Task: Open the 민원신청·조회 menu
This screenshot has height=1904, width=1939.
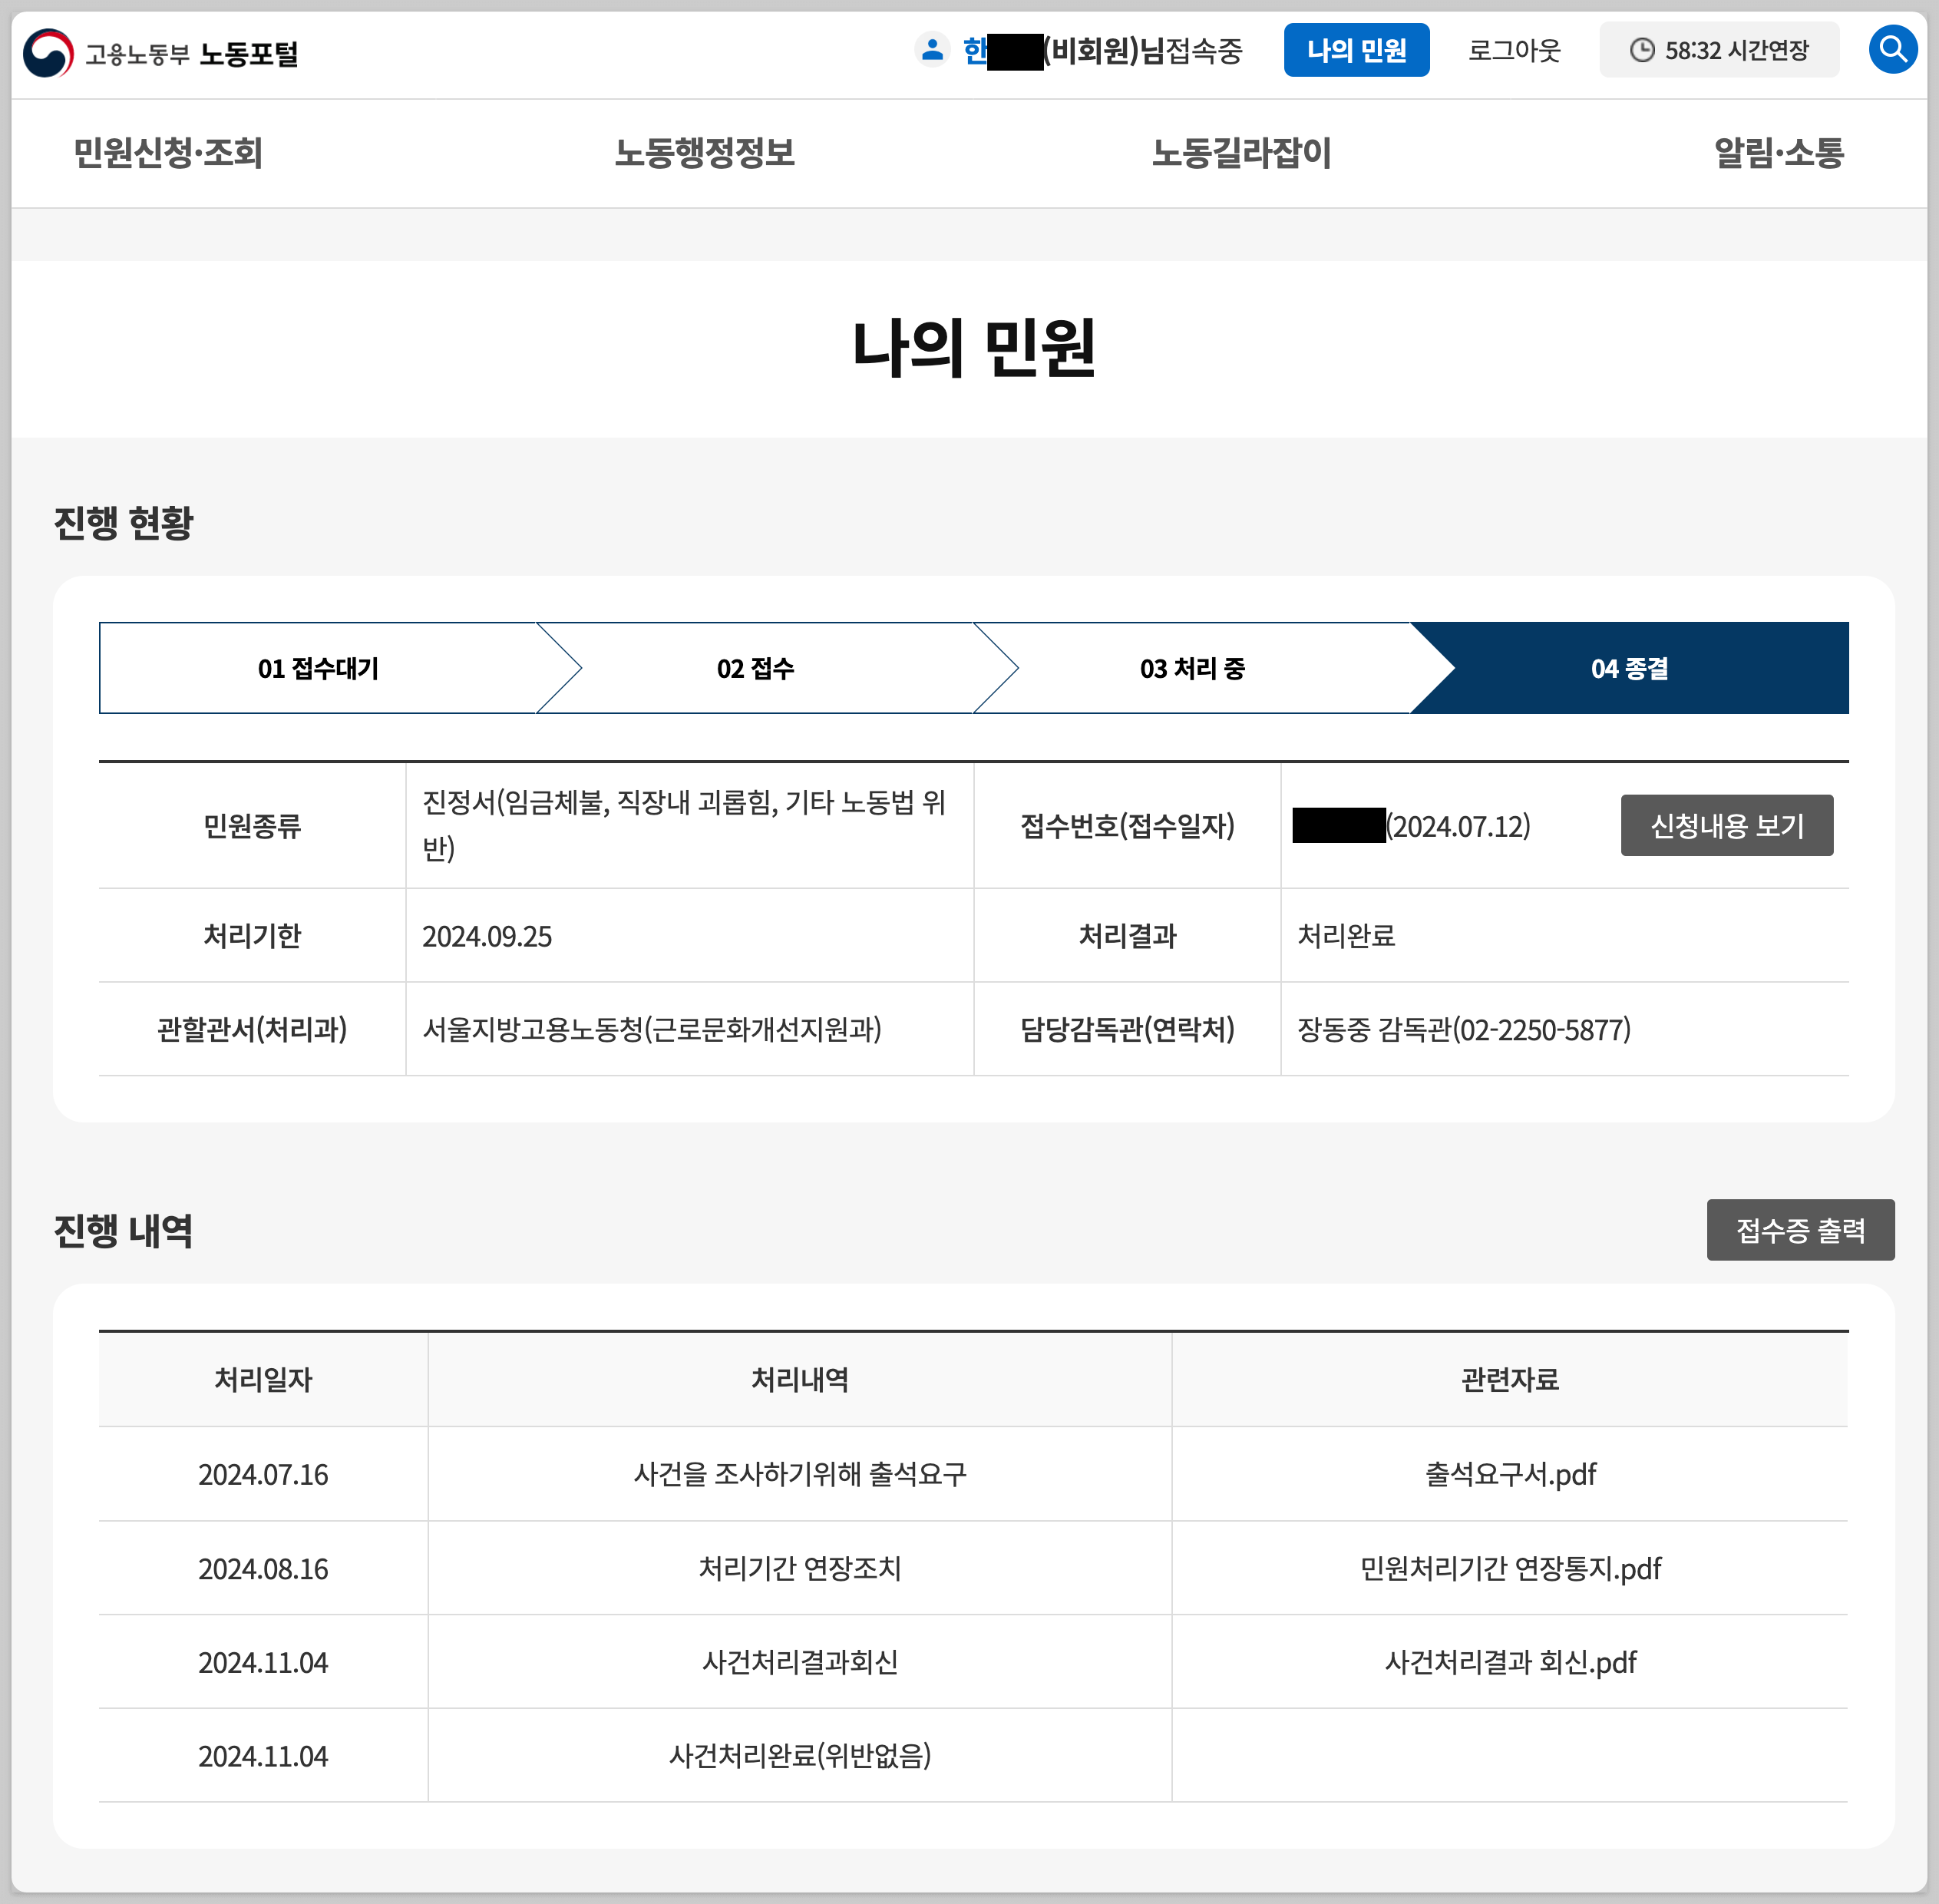Action: [x=168, y=153]
